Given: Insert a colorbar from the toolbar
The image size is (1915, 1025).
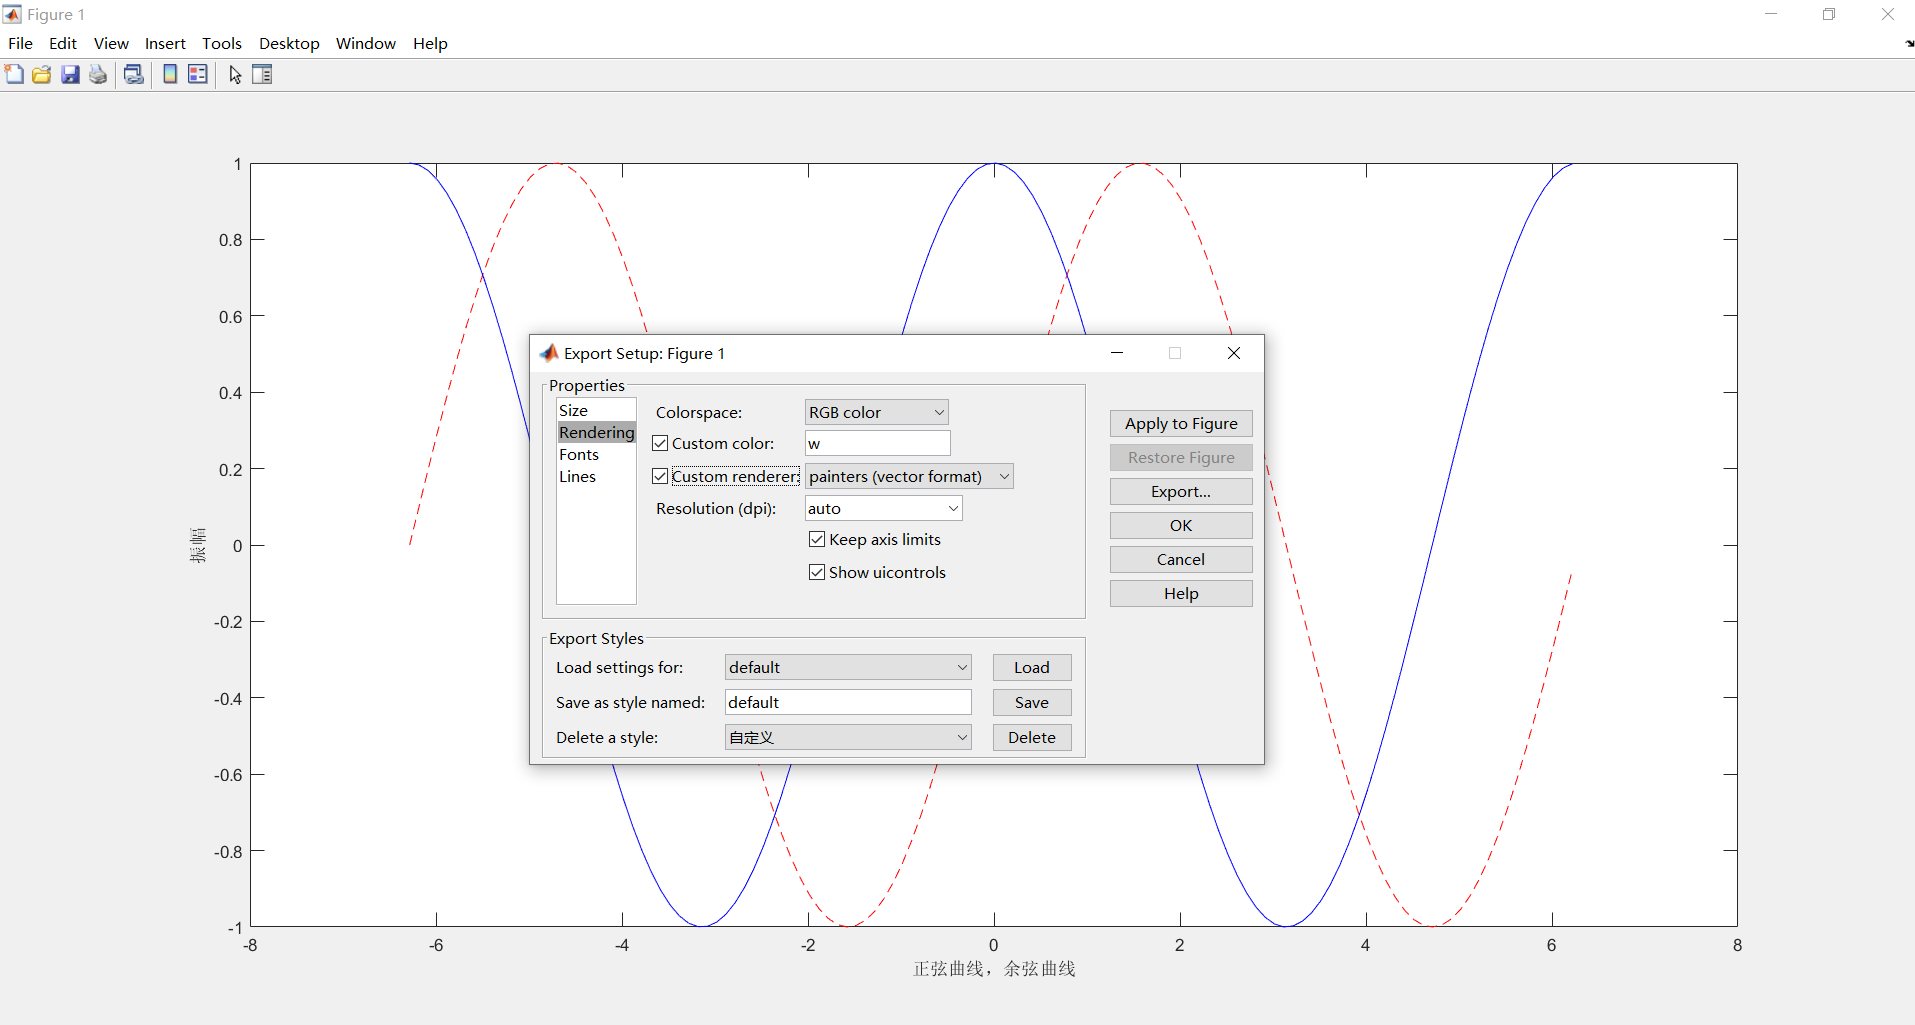Looking at the screenshot, I should (x=169, y=74).
